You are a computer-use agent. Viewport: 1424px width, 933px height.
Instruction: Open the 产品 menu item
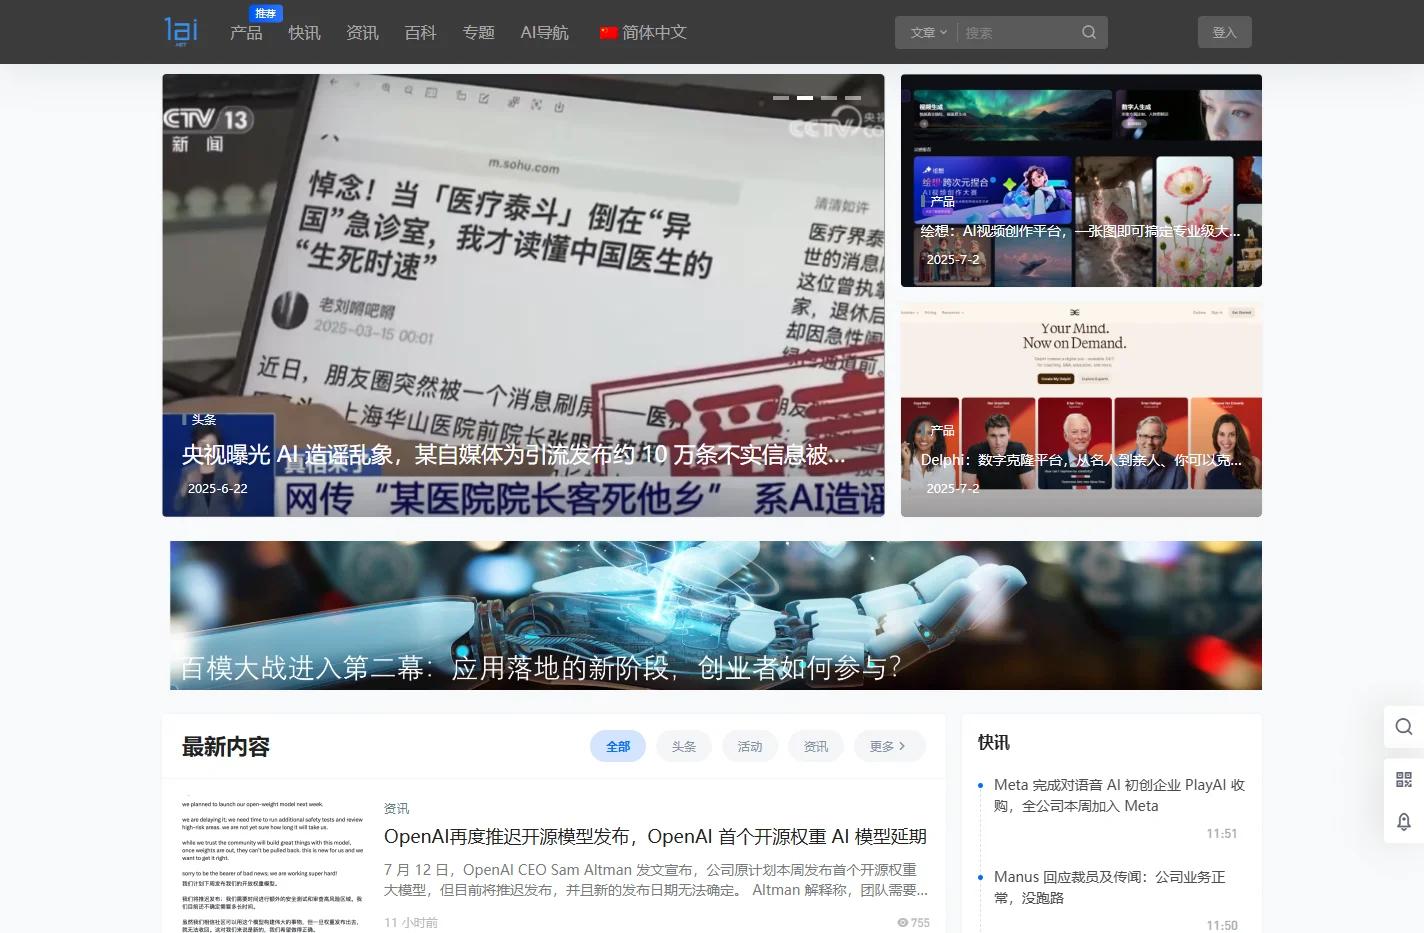point(246,33)
